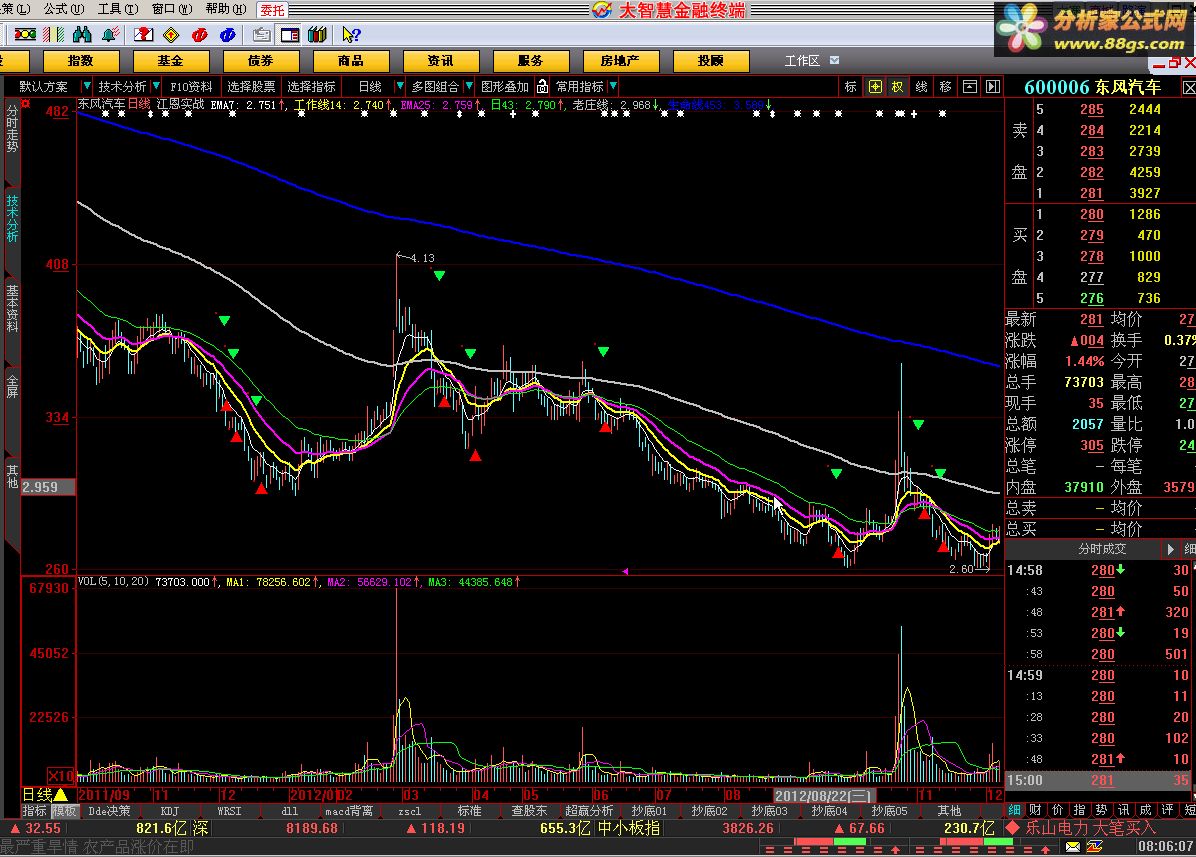1196x857 pixels.
Task: Open the binoculars search tool
Action: point(82,34)
